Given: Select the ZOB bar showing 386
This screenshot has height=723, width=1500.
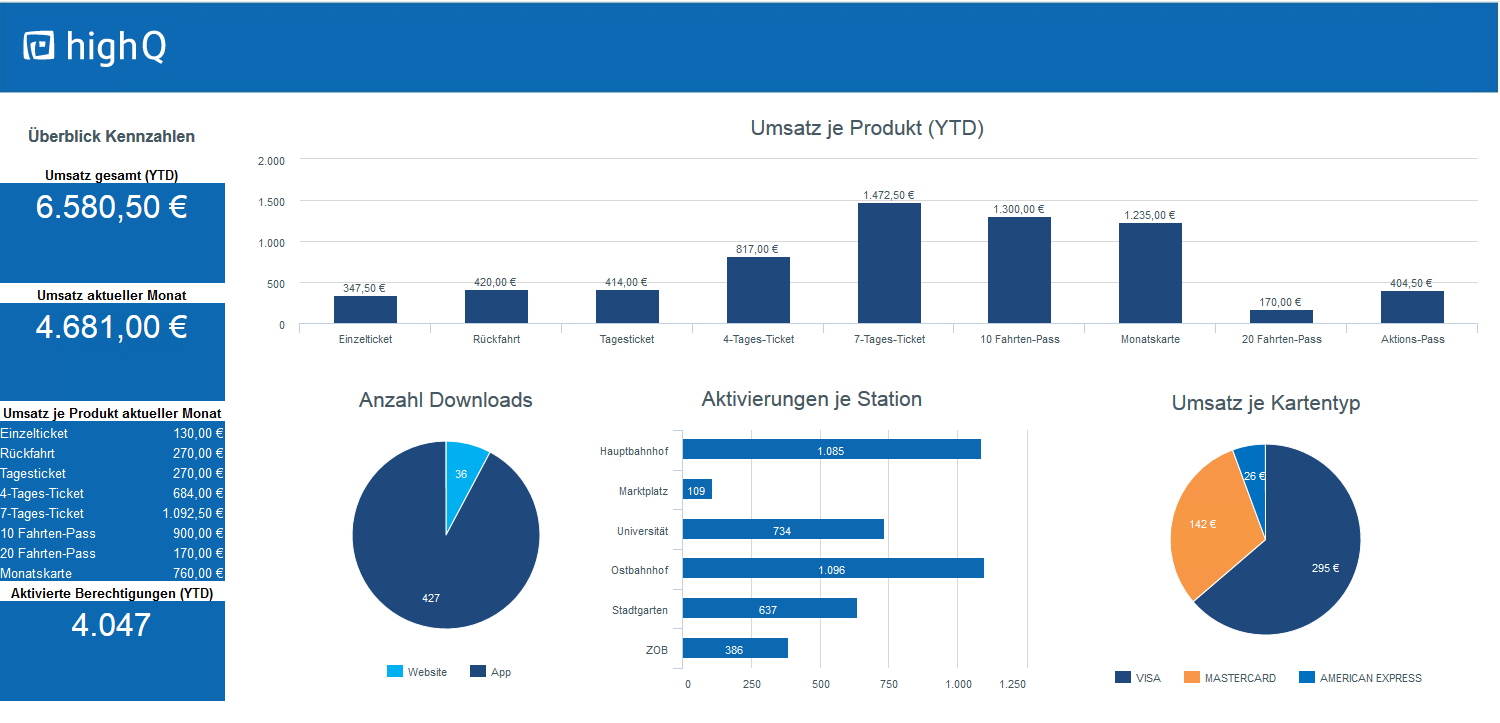Looking at the screenshot, I should 735,648.
